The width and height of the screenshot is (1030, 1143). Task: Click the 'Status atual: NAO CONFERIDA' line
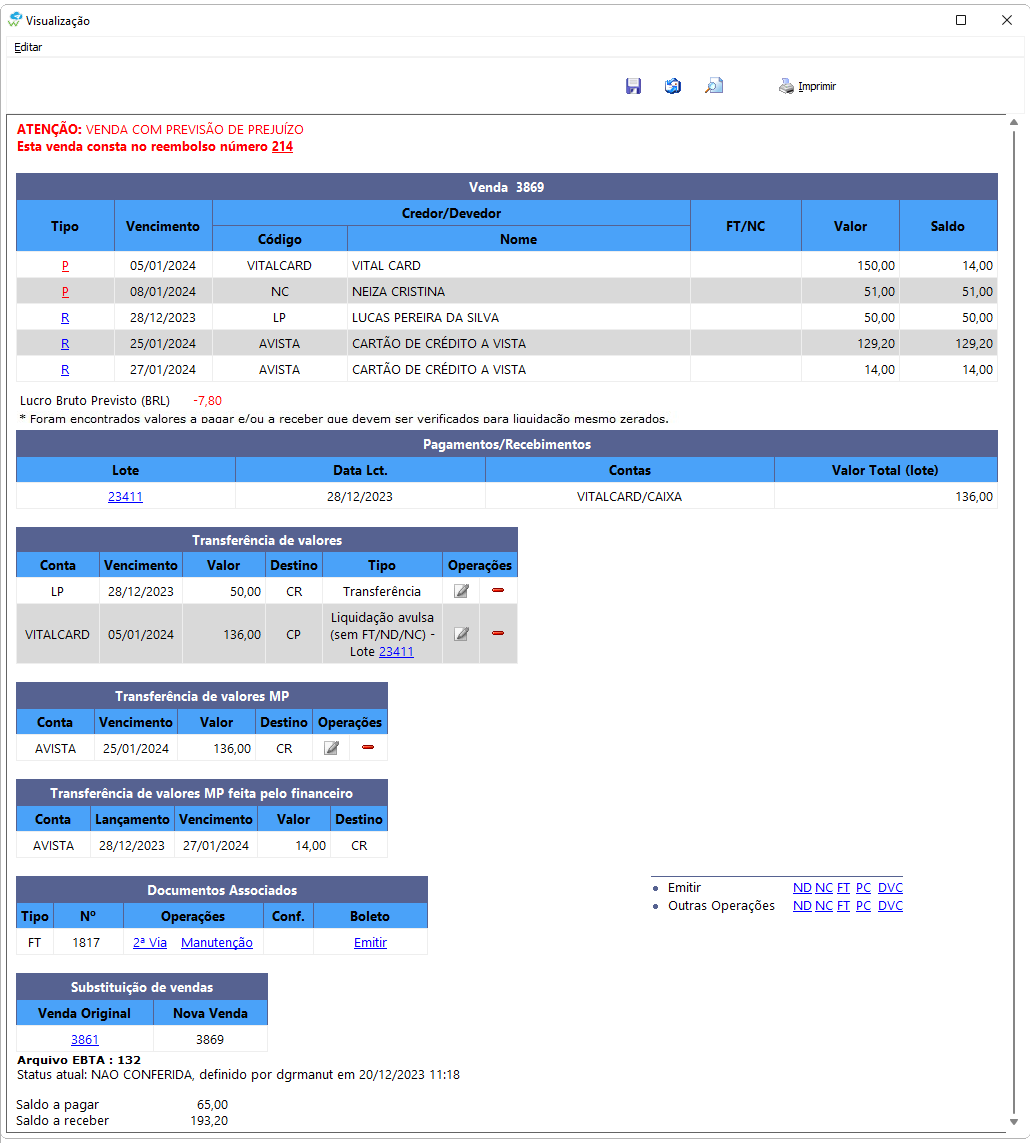(238, 1074)
